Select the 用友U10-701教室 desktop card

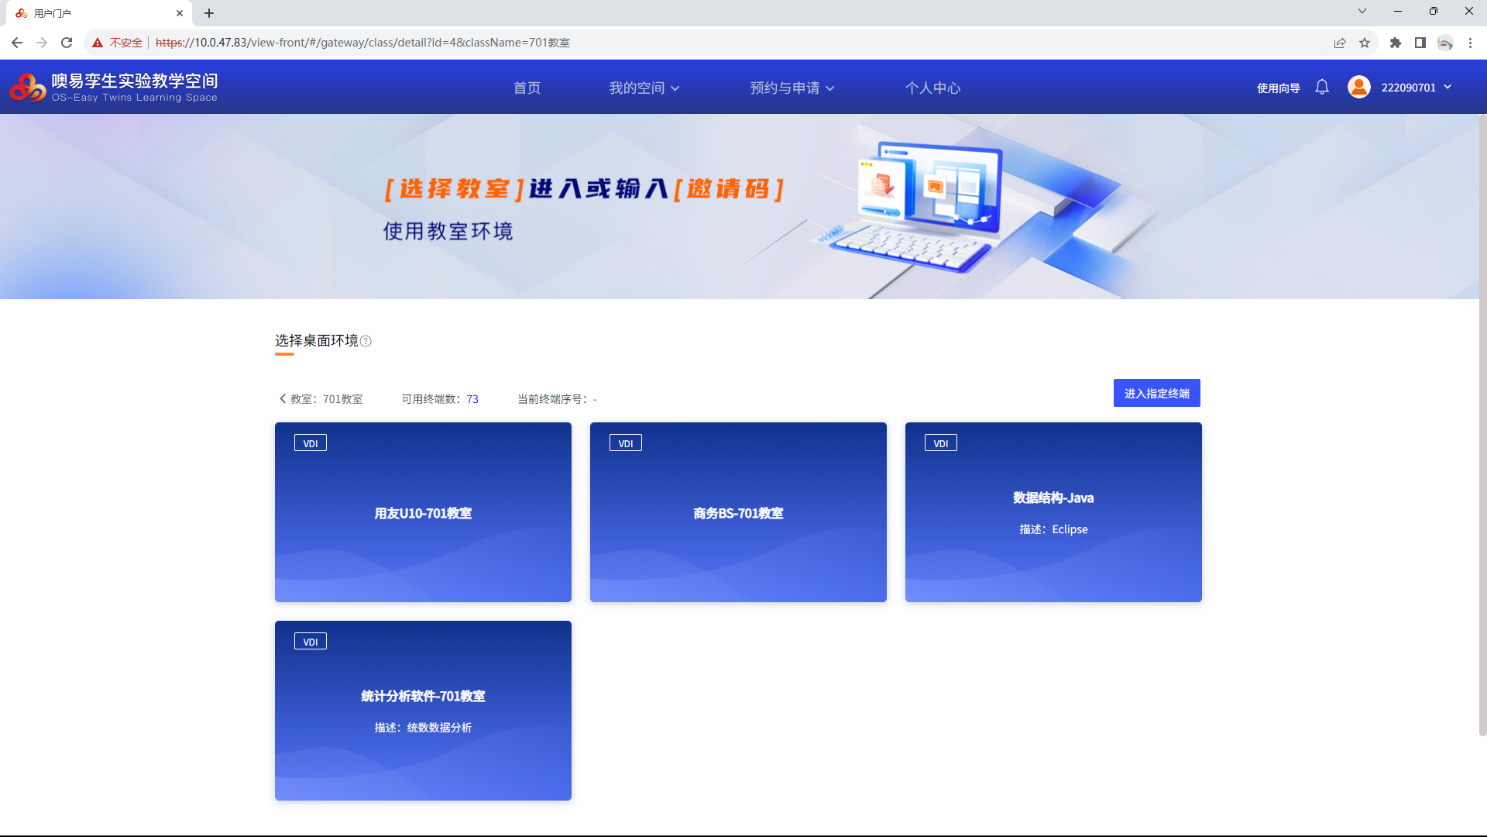pyautogui.click(x=423, y=512)
